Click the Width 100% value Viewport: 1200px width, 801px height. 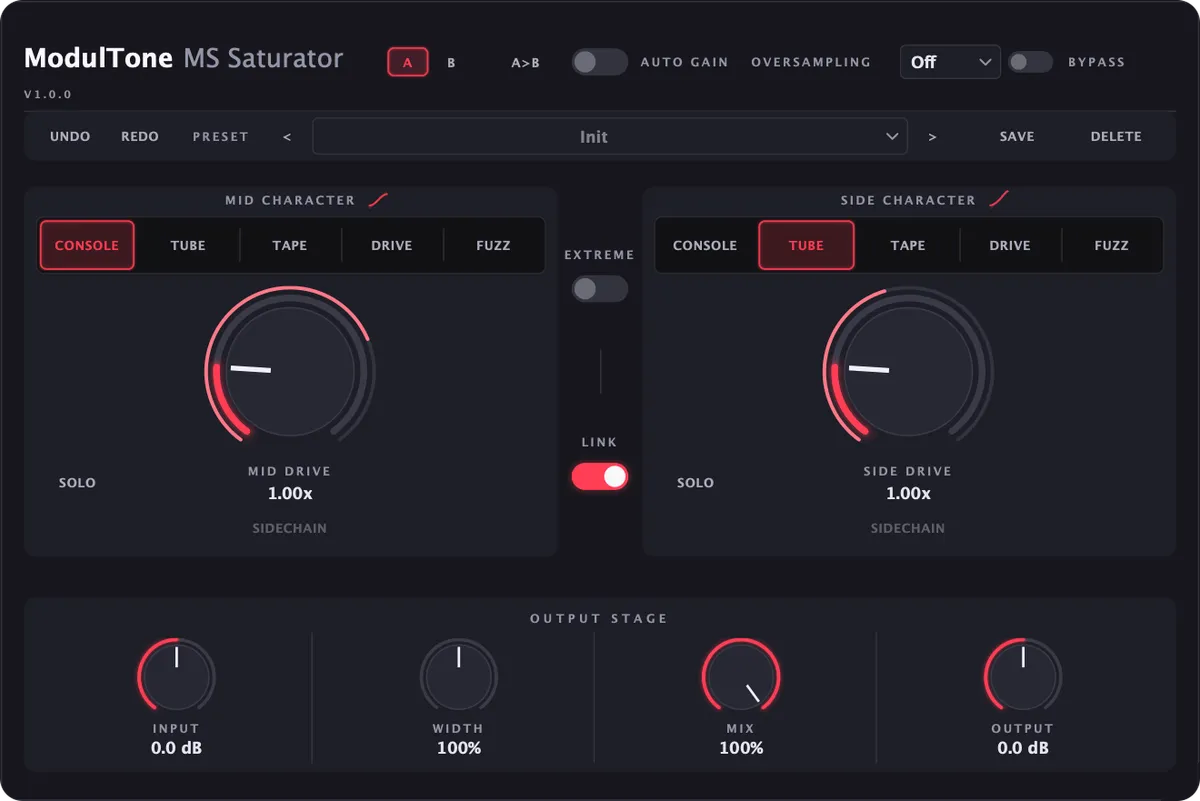point(459,748)
